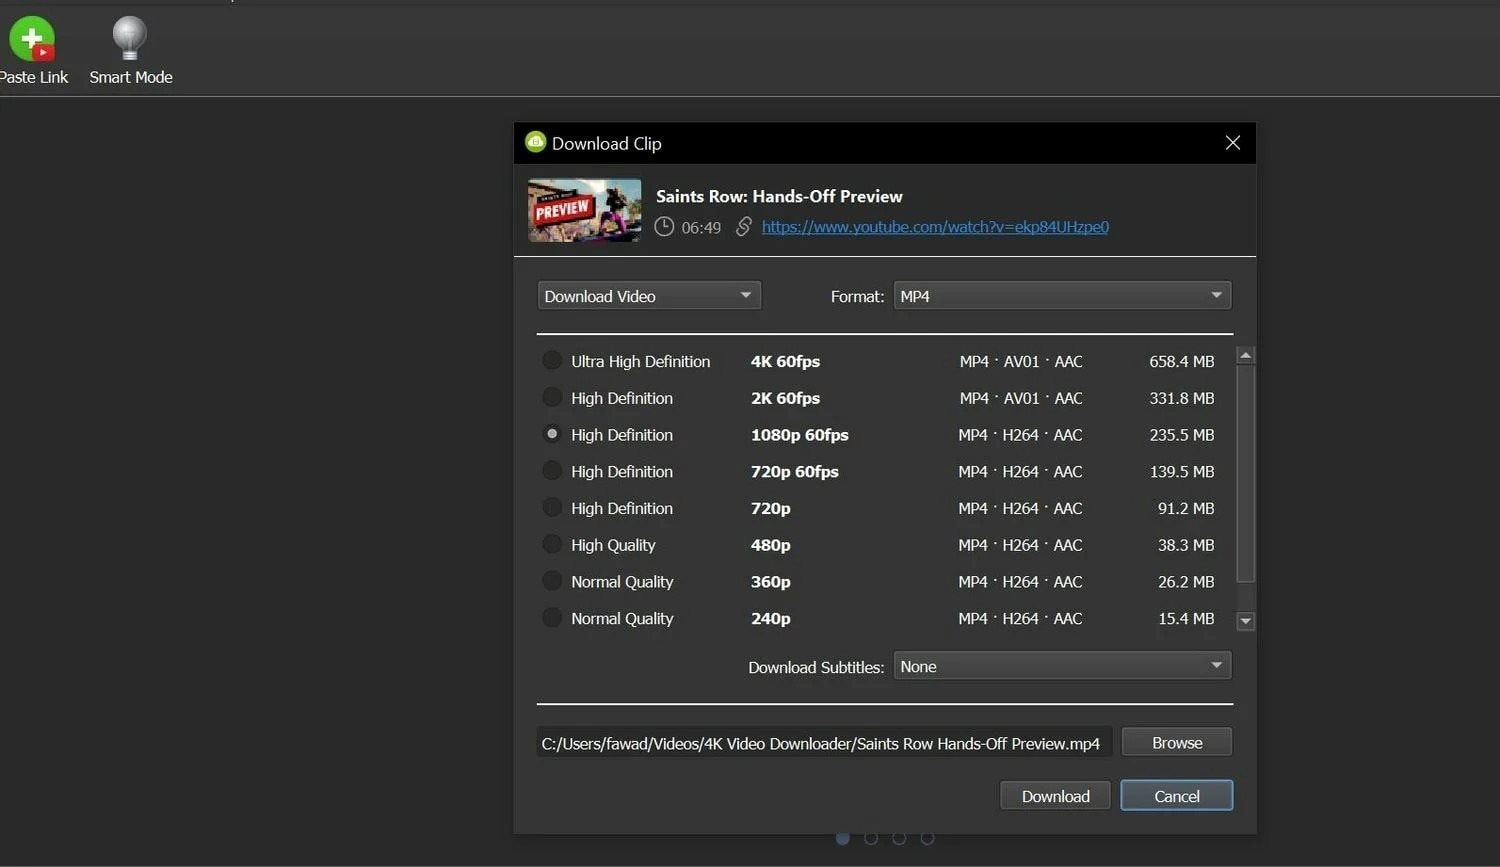Click the Cancel button
Image resolution: width=1500 pixels, height=867 pixels.
tap(1177, 796)
